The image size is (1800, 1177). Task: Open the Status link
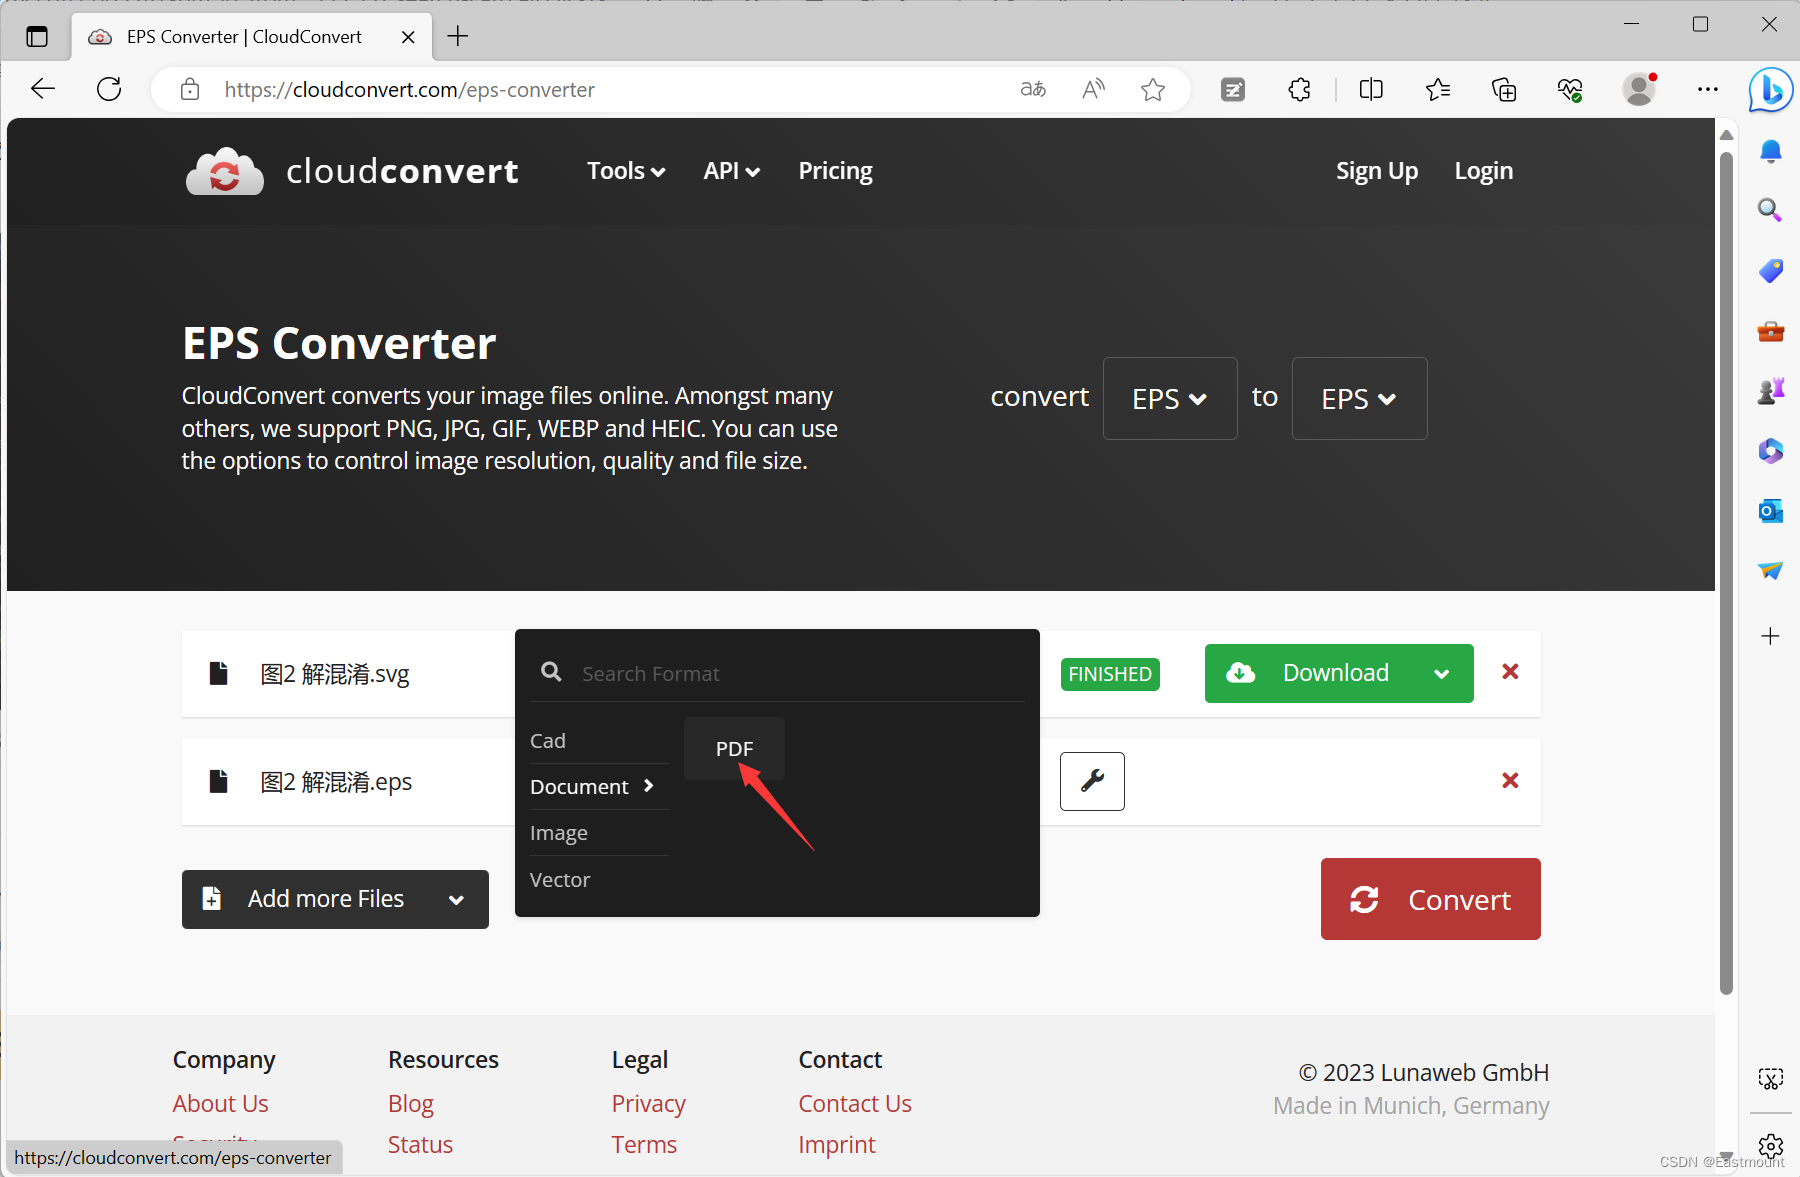[x=420, y=1145]
